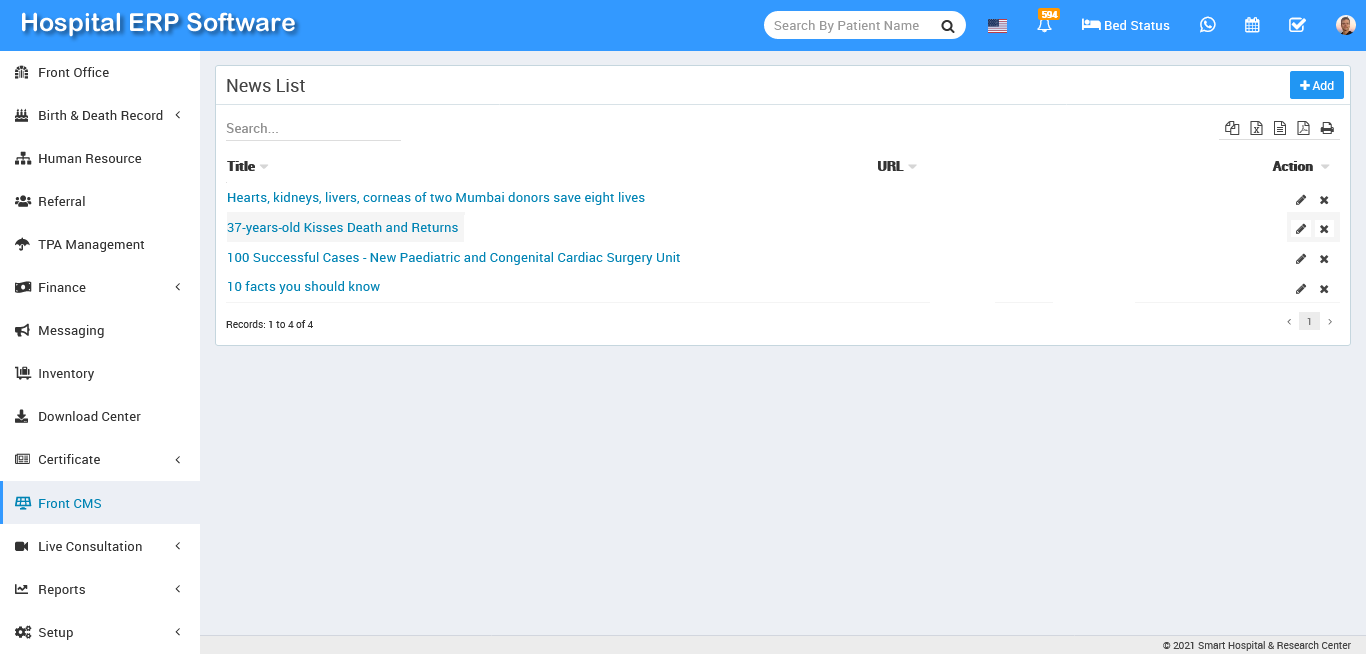Click the Add news button
This screenshot has width=1366, height=654.
(x=1316, y=86)
